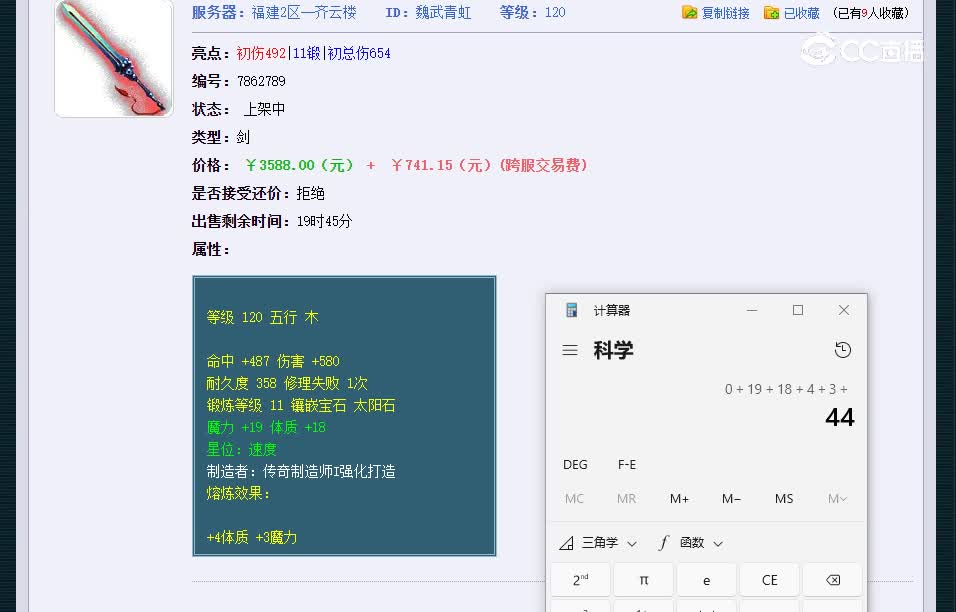Click the line 耐久度 358 修理失败 1次

[x=287, y=383]
